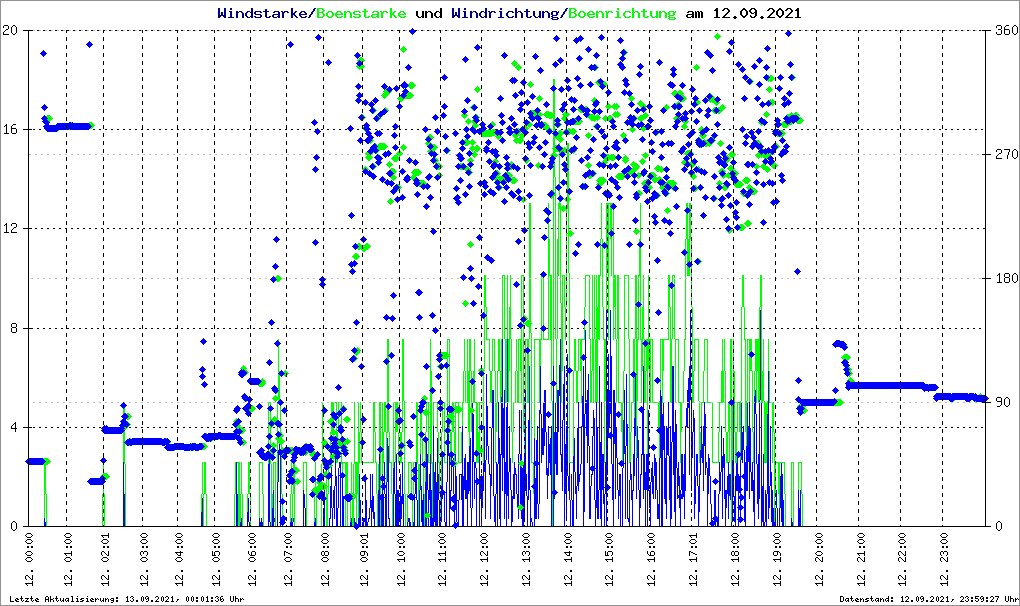Screen dimensions: 1020x606
Task: Click the green Boenstarke title label
Action: click(x=361, y=14)
